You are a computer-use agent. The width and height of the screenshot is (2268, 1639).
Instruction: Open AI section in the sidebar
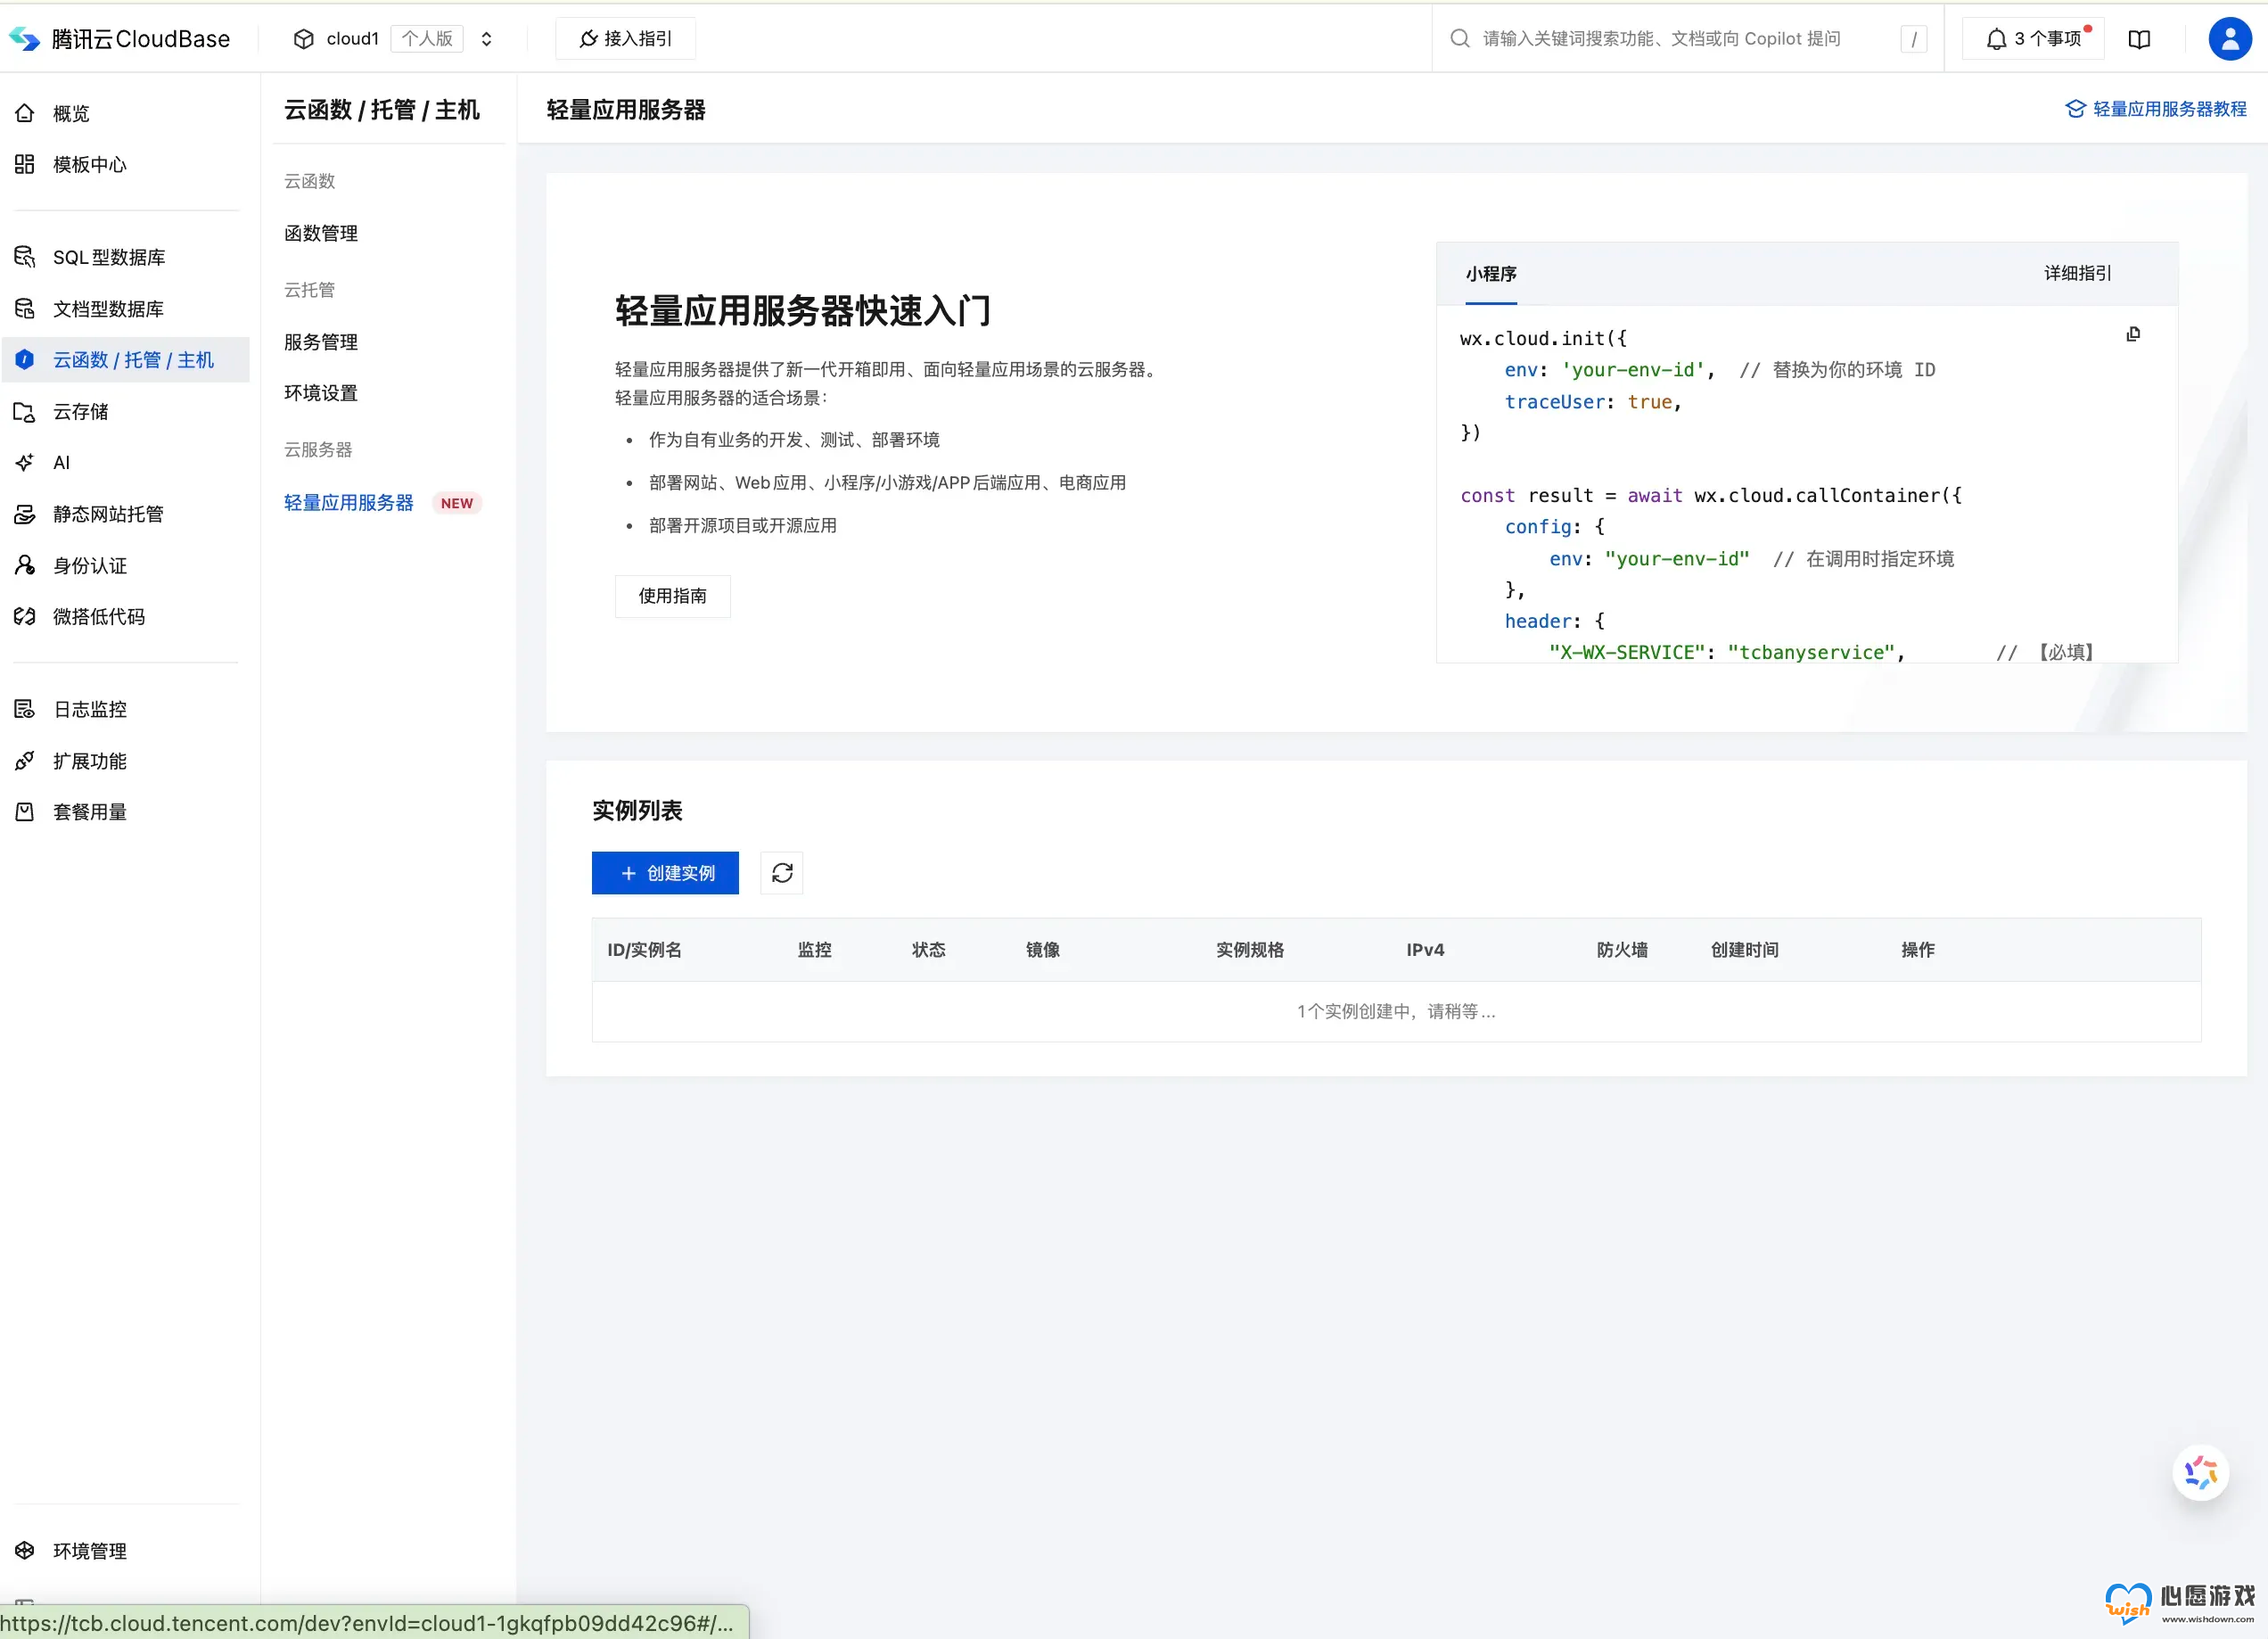pyautogui.click(x=61, y=462)
